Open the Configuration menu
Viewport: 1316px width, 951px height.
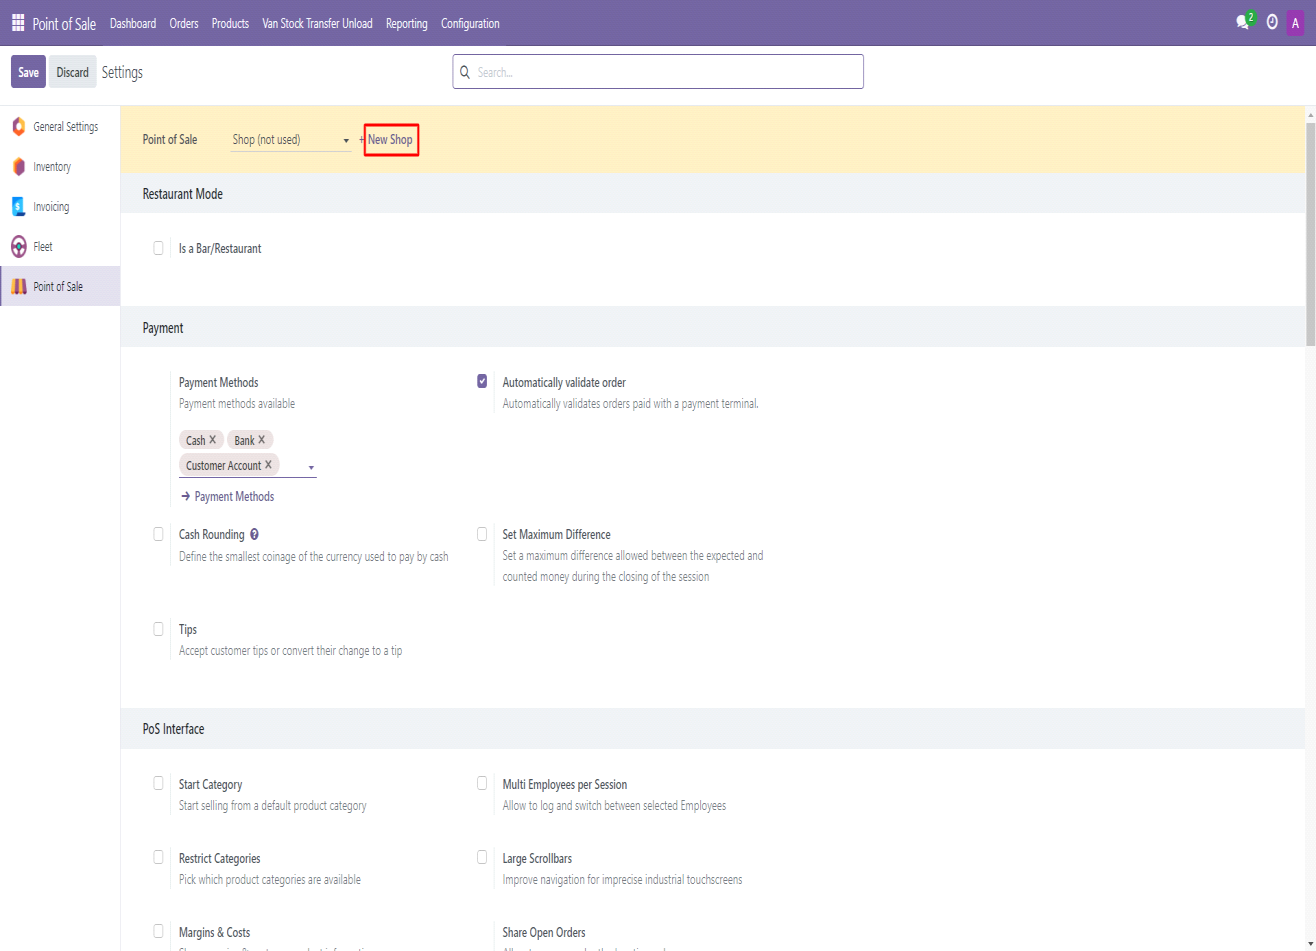(470, 23)
